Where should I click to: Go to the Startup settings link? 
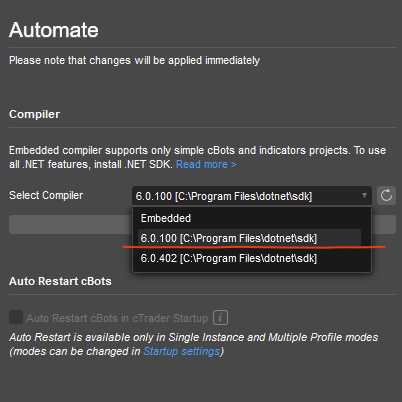[182, 351]
